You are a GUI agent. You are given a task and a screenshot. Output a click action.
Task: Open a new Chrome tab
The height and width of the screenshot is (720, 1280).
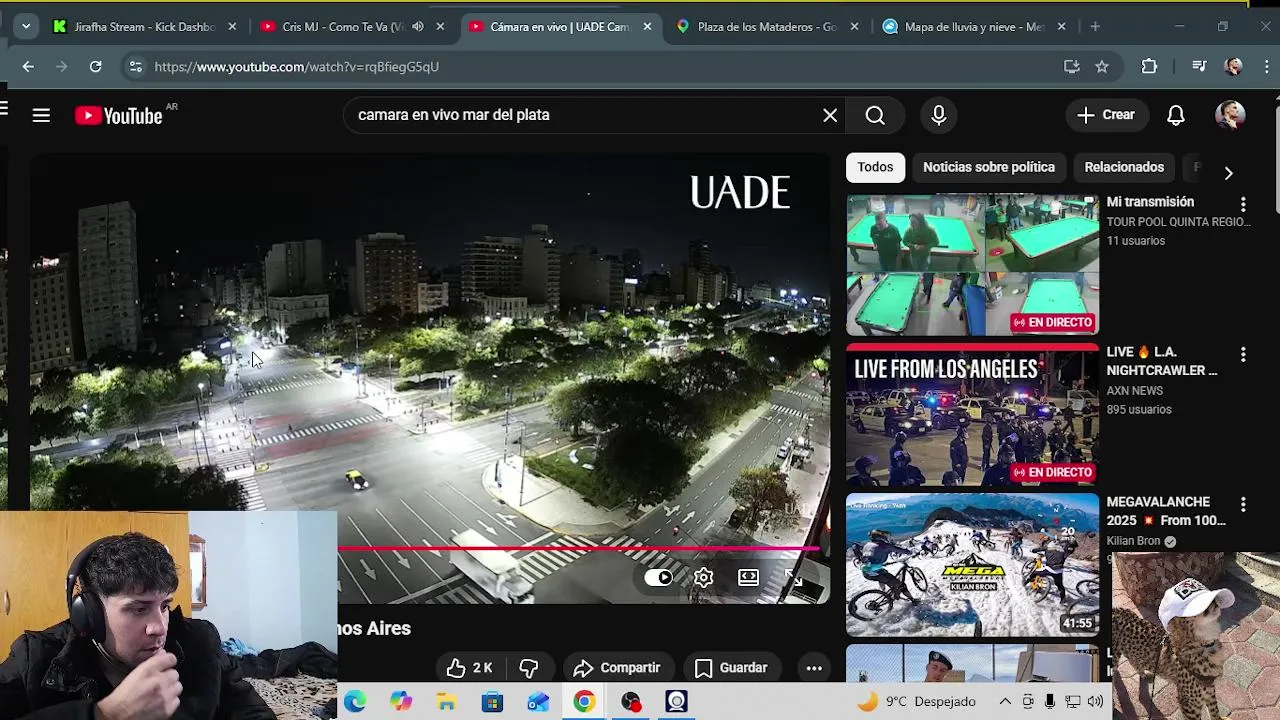click(1095, 27)
